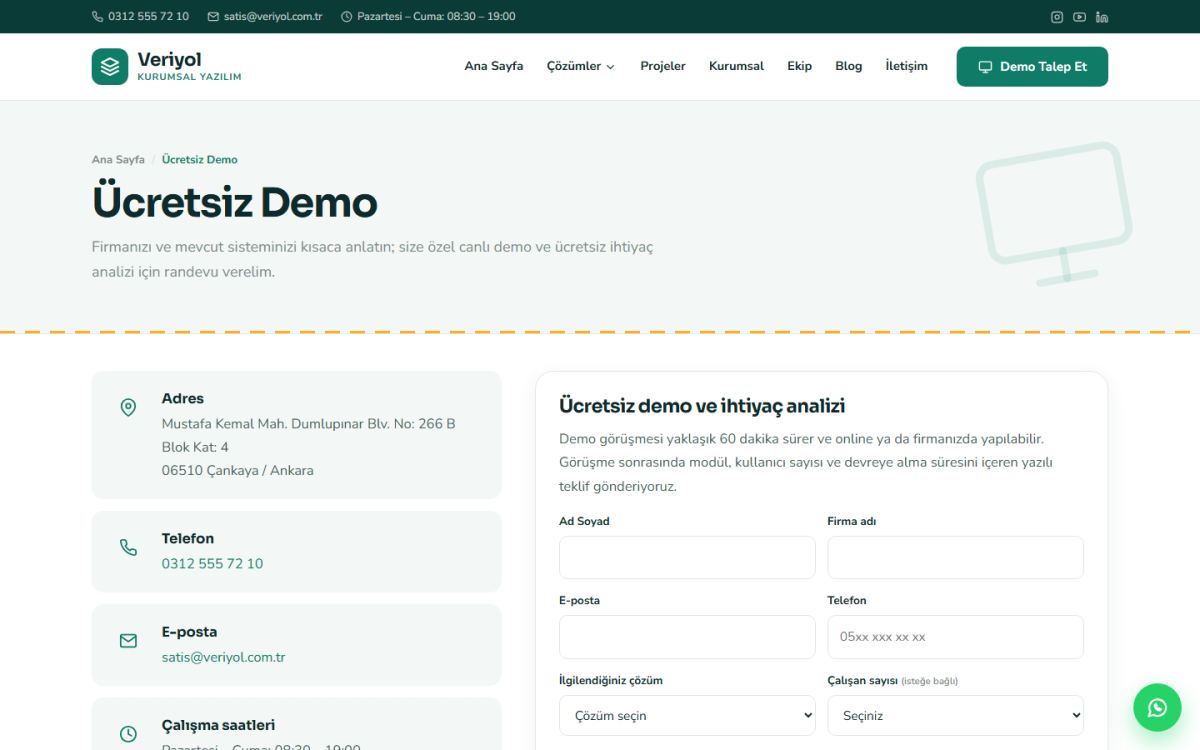This screenshot has height=750, width=1200.
Task: Click the map pin icon in Adres card
Action: pyautogui.click(x=128, y=408)
